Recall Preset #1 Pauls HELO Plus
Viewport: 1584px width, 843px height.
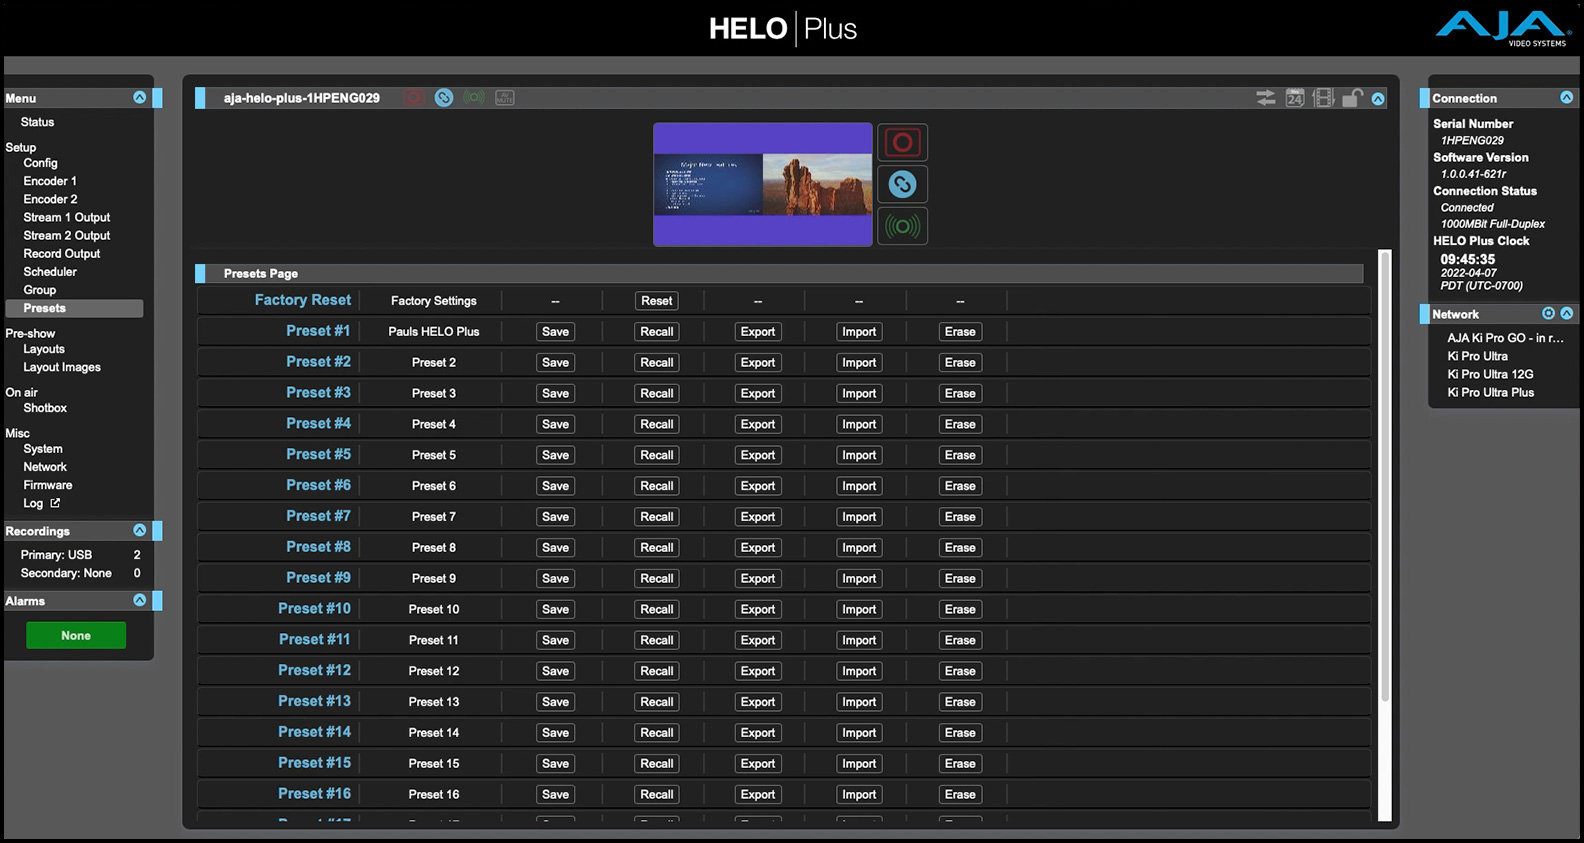pos(656,332)
